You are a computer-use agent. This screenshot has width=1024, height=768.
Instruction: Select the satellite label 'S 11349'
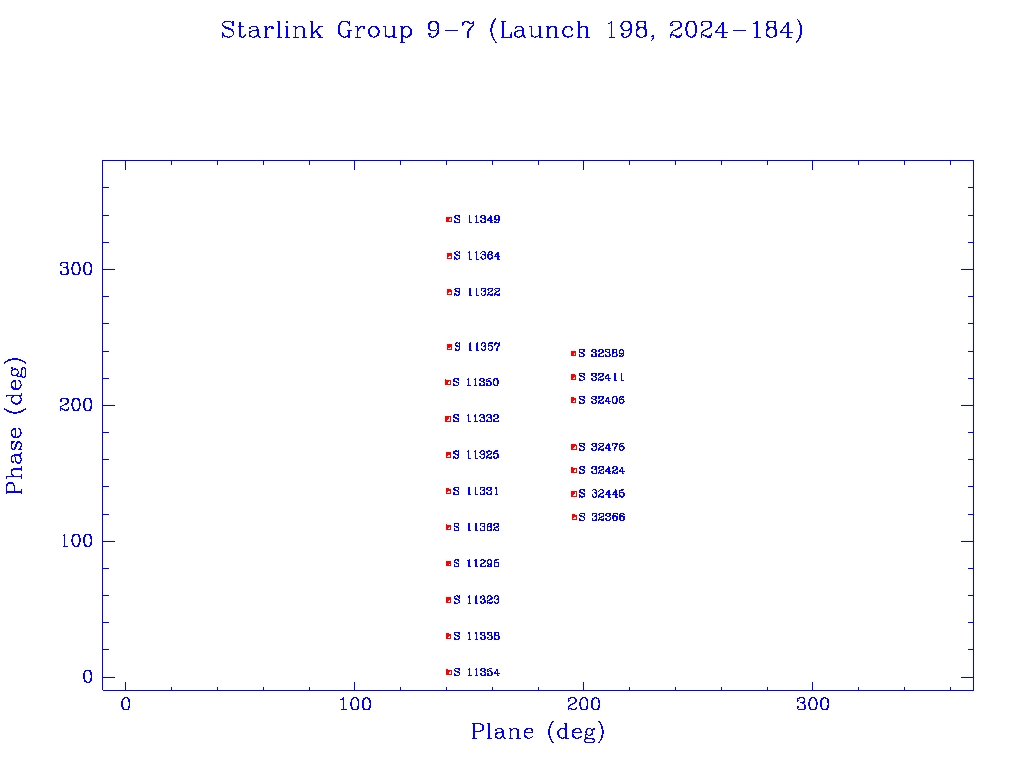477,219
